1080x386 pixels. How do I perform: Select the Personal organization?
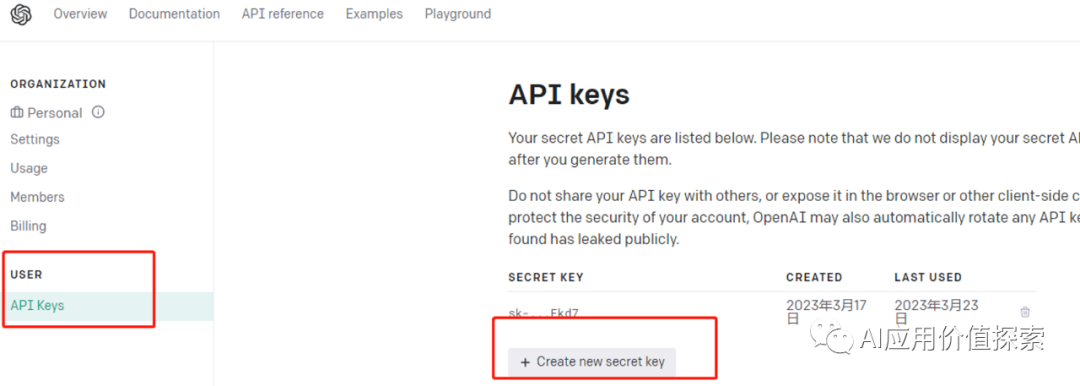click(x=54, y=112)
